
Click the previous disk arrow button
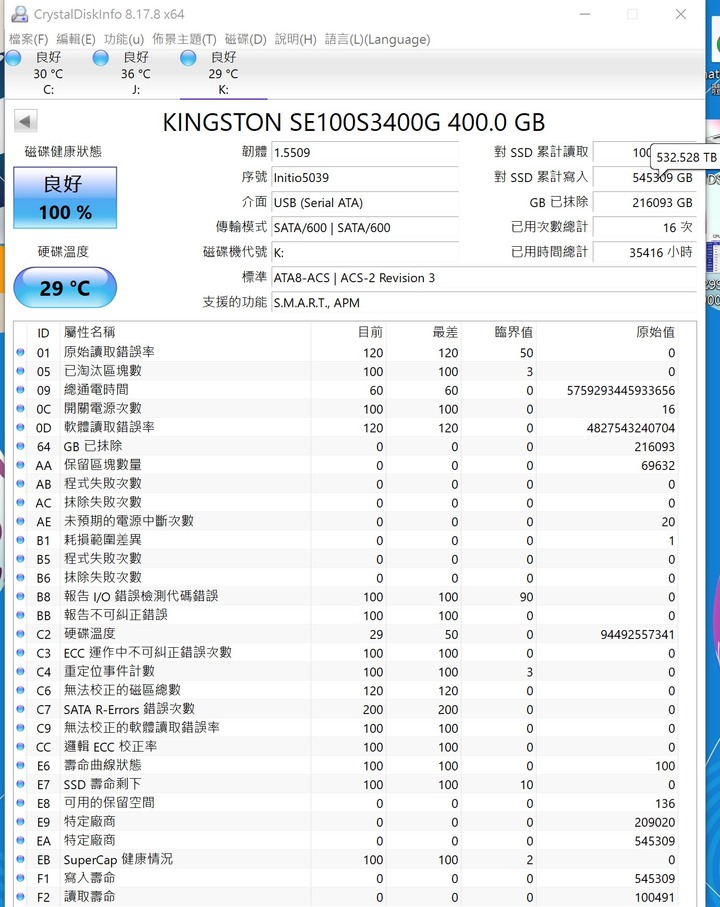click(x=25, y=121)
